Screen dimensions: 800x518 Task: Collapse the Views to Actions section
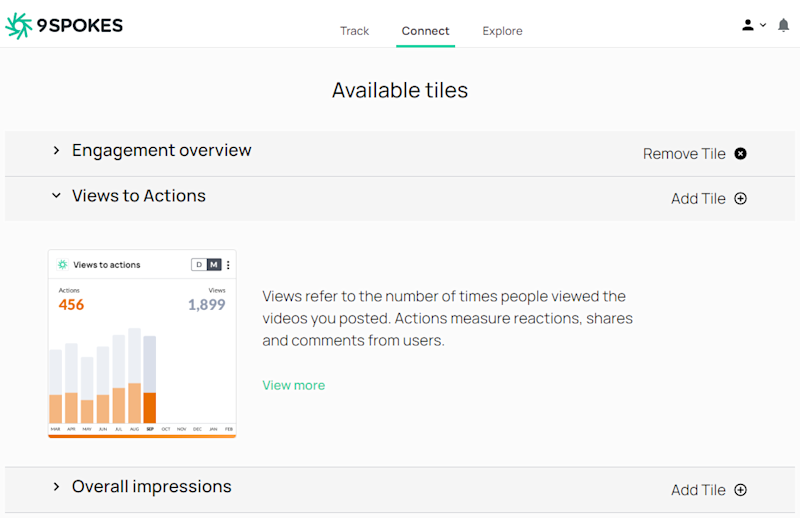[57, 196]
